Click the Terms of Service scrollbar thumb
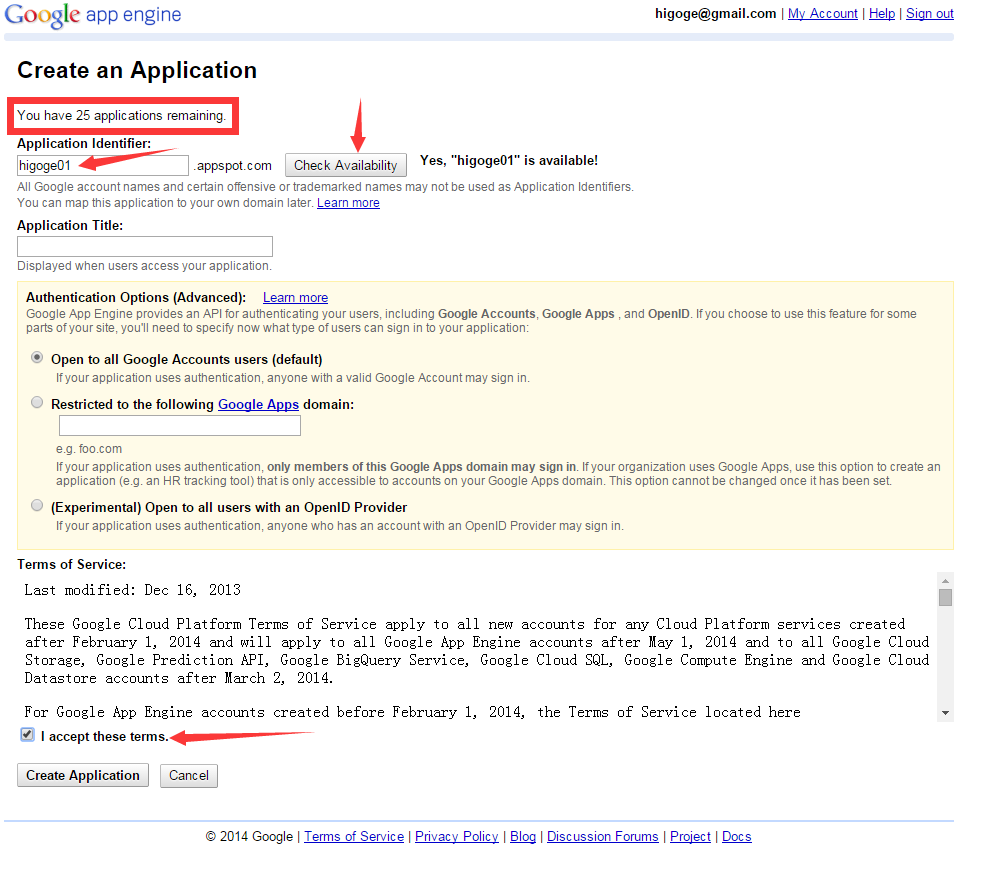This screenshot has height=873, width=988. [945, 597]
